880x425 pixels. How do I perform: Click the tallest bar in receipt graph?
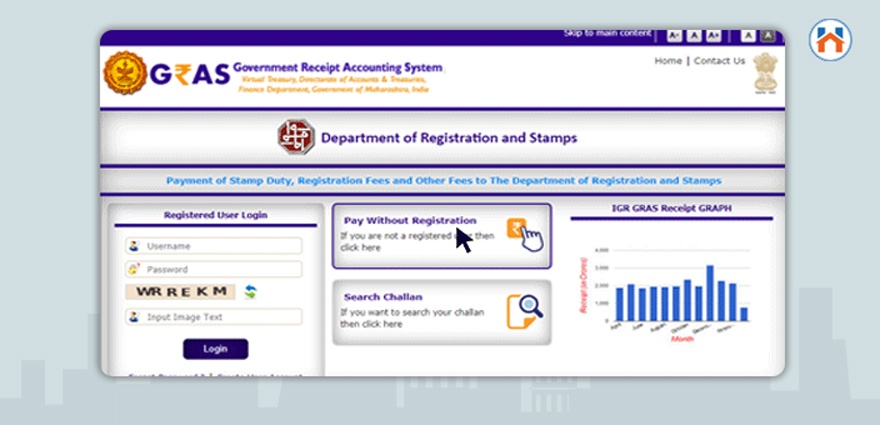coord(710,293)
